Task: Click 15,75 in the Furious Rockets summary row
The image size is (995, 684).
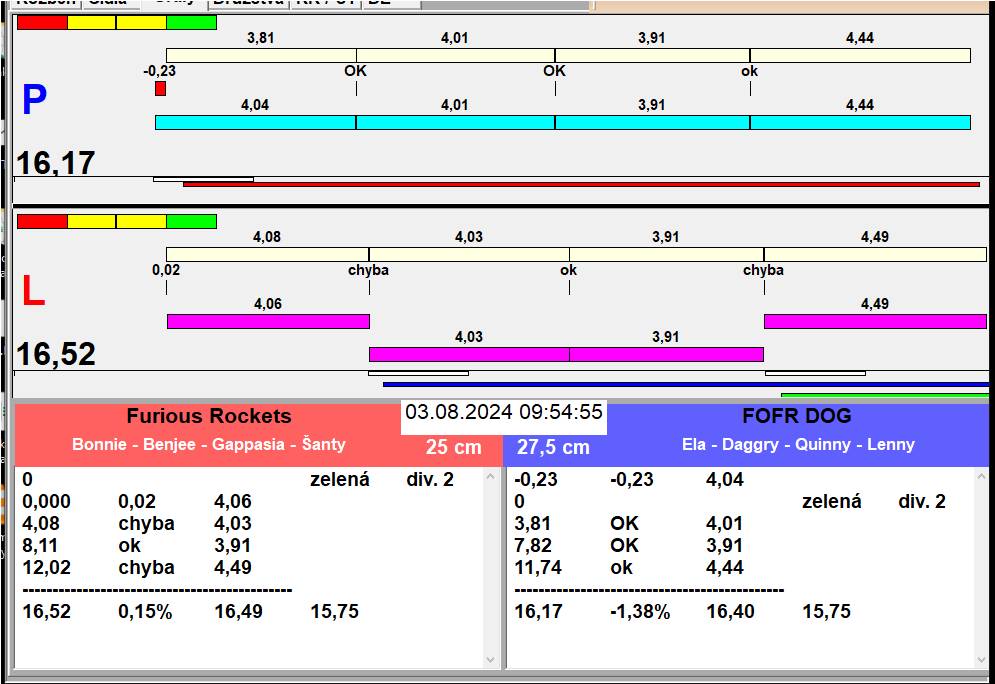Action: 334,612
